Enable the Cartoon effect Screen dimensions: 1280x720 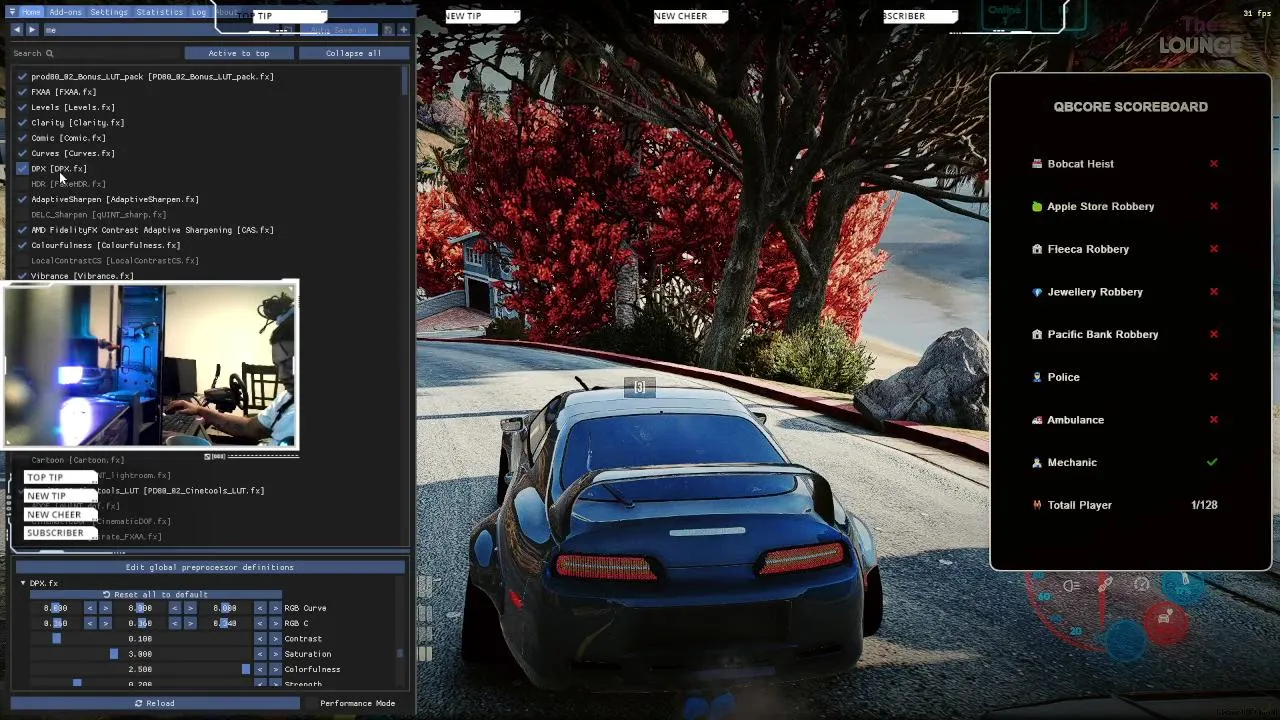click(22, 460)
